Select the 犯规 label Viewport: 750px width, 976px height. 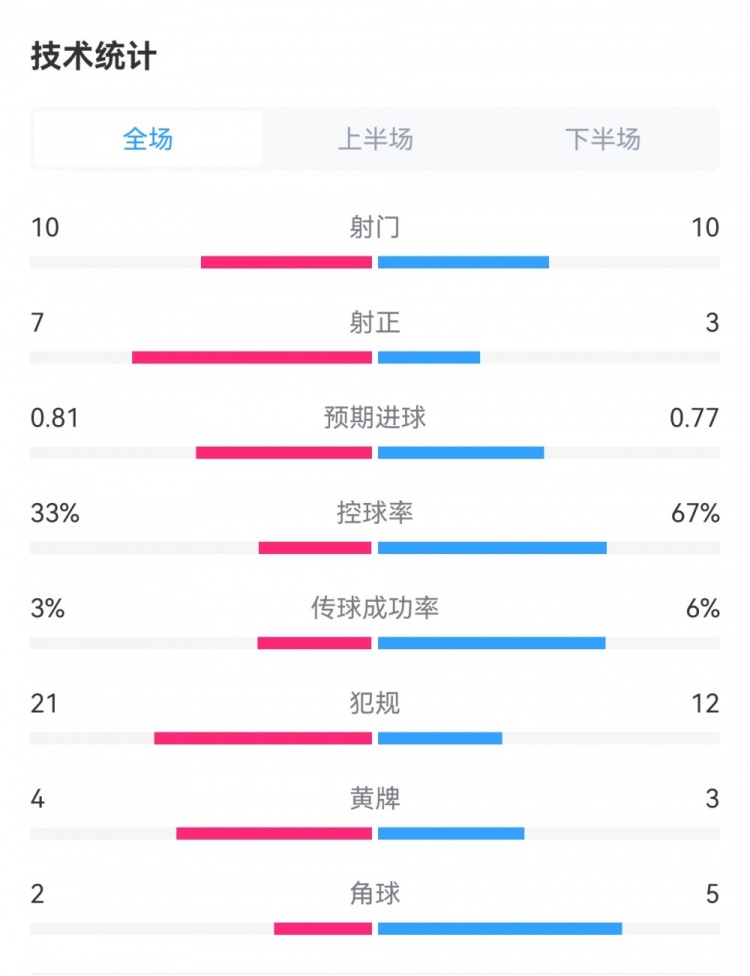click(x=375, y=703)
